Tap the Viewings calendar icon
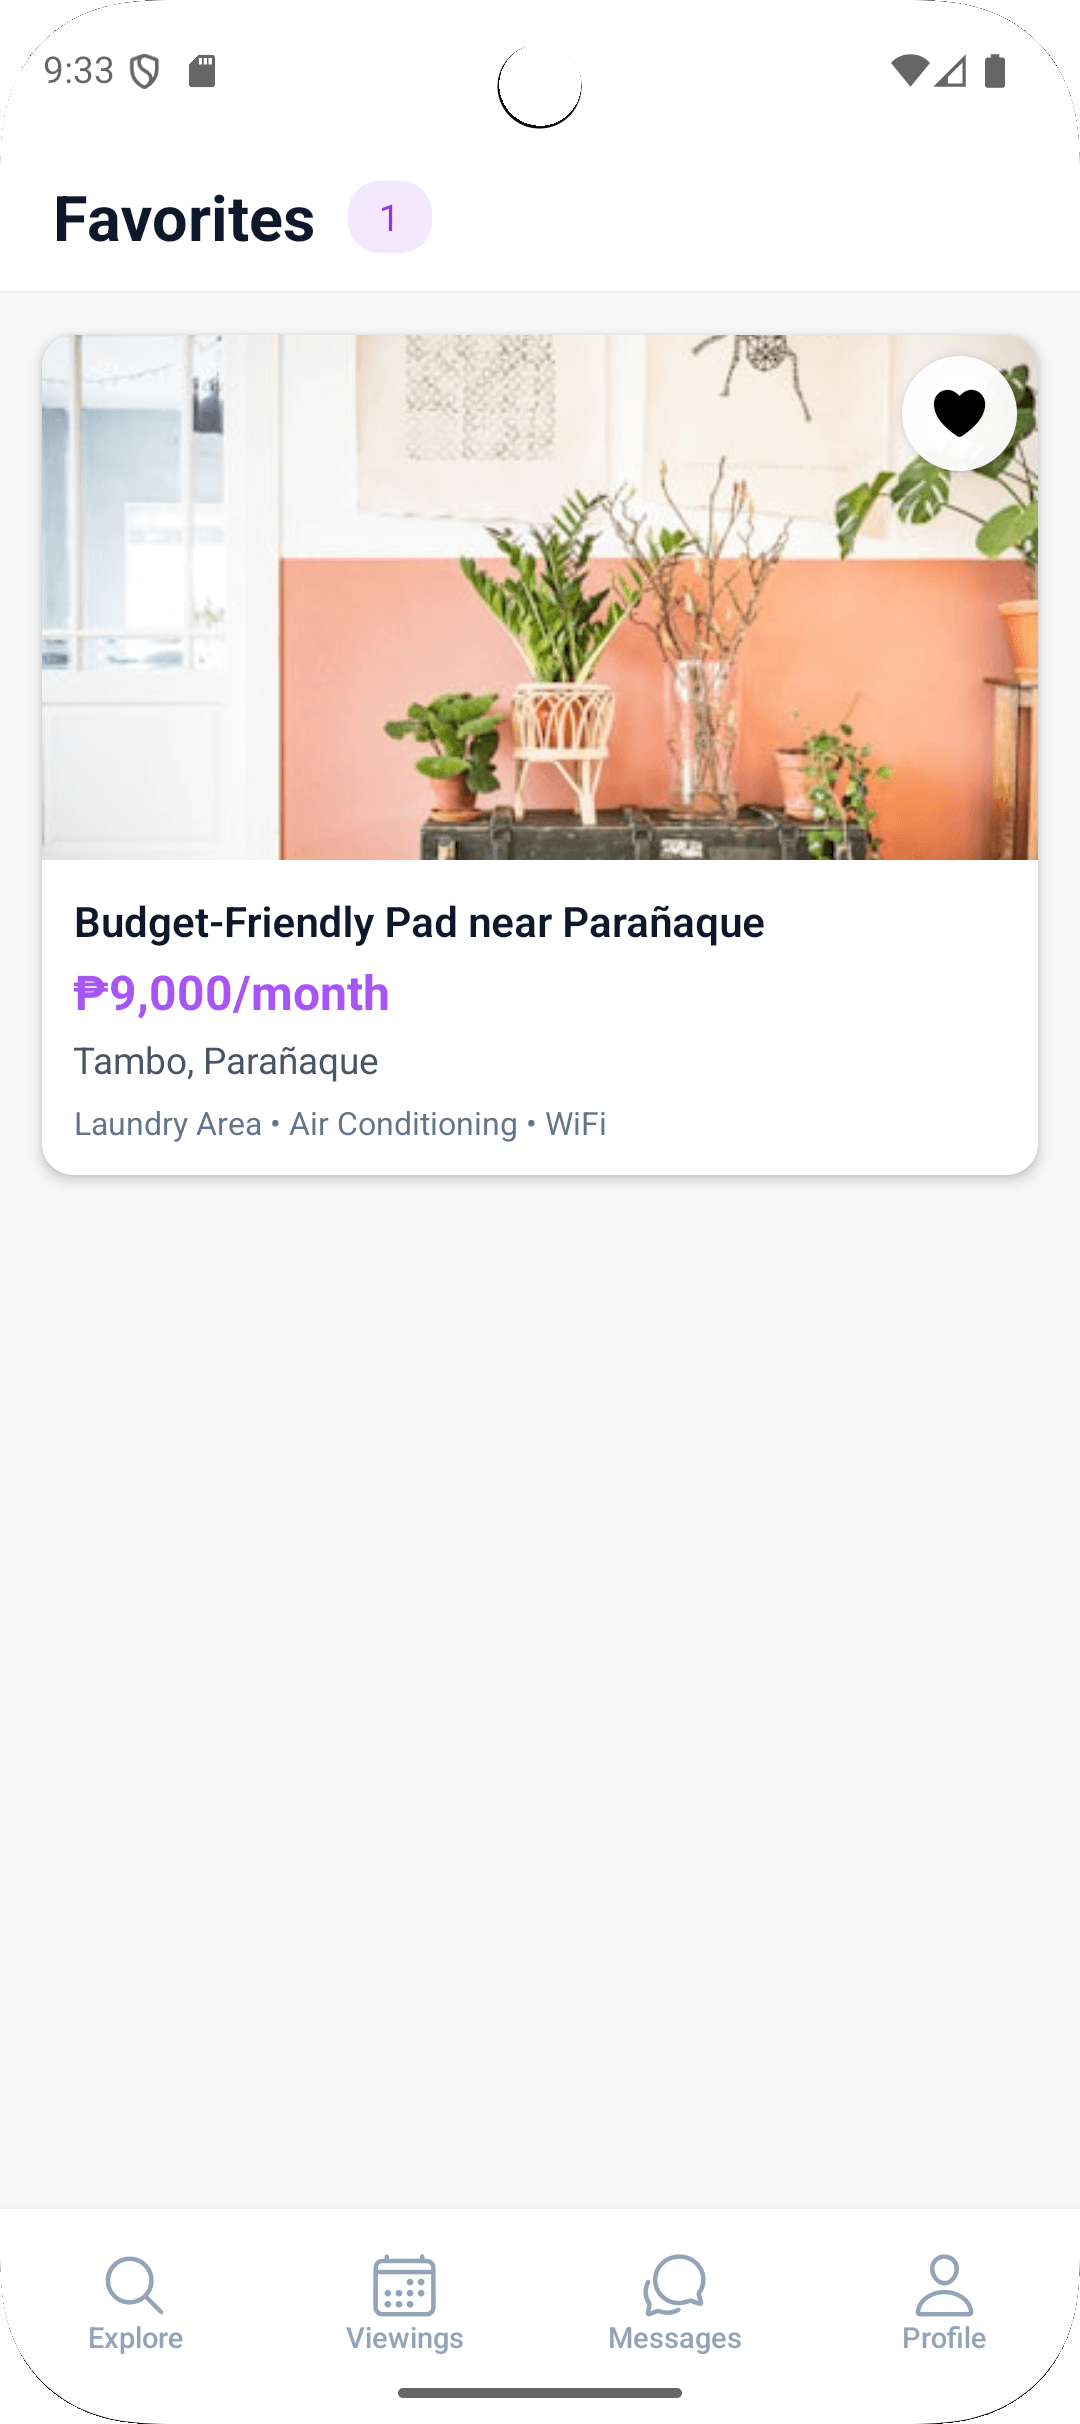The height and width of the screenshot is (2424, 1080). (x=404, y=2284)
